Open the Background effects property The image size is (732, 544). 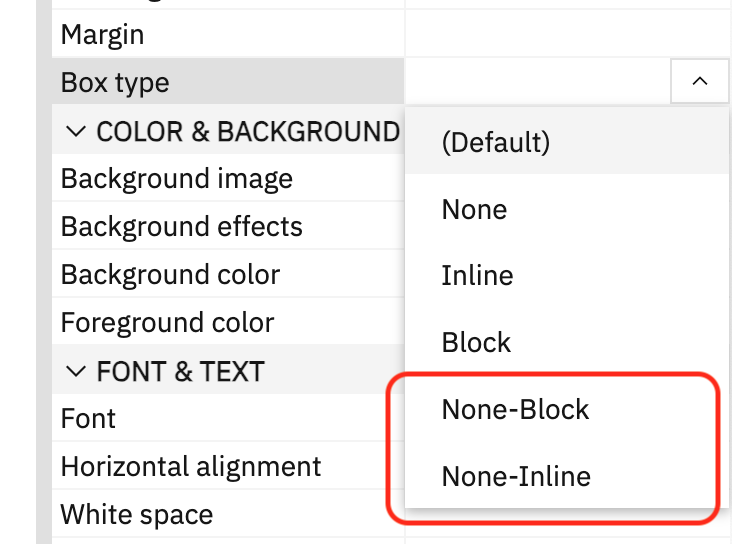pos(228,226)
